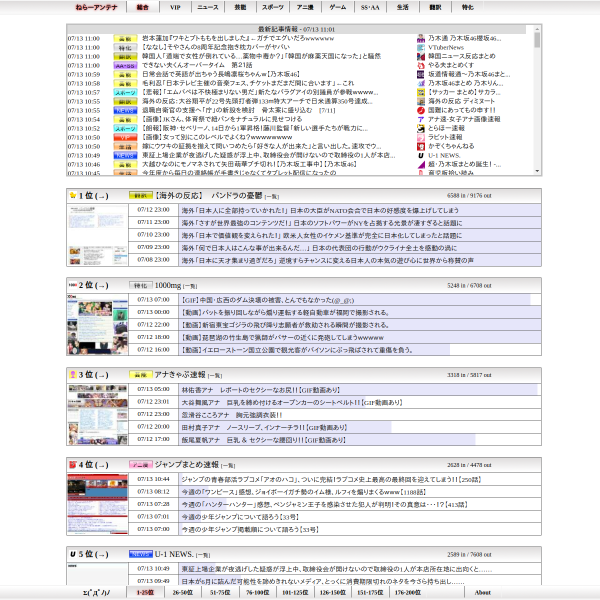Click the VTuberNews favicon in latest articles
This screenshot has height=600, width=600.
(x=421, y=47)
